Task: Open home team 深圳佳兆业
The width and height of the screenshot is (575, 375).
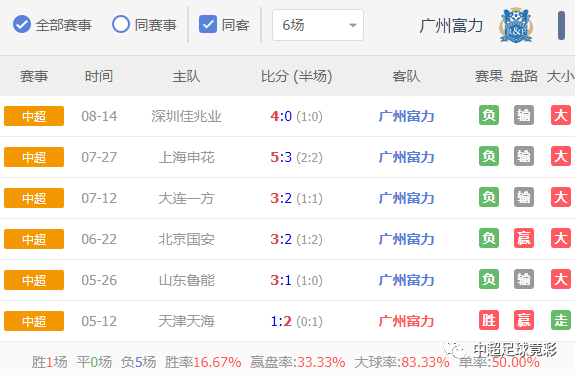Action: click(x=186, y=116)
